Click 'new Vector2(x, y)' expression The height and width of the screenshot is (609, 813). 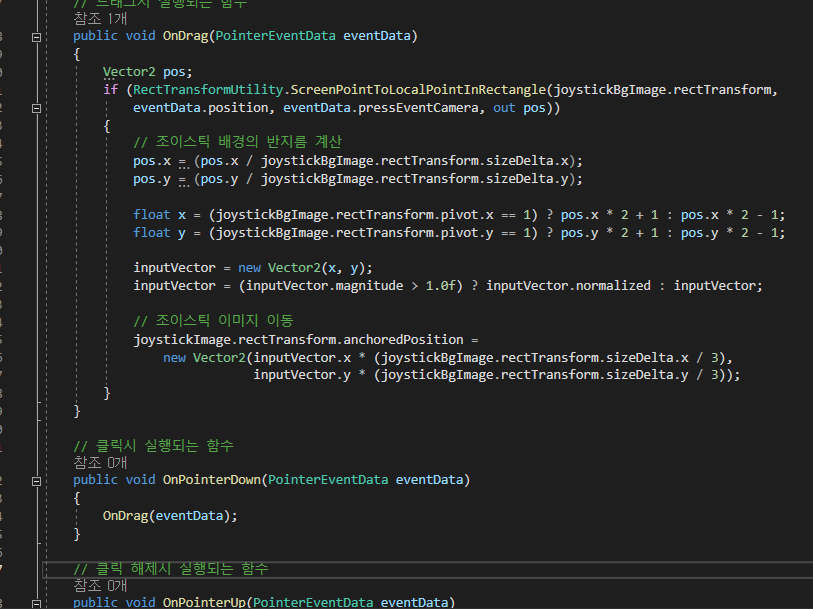tap(304, 268)
